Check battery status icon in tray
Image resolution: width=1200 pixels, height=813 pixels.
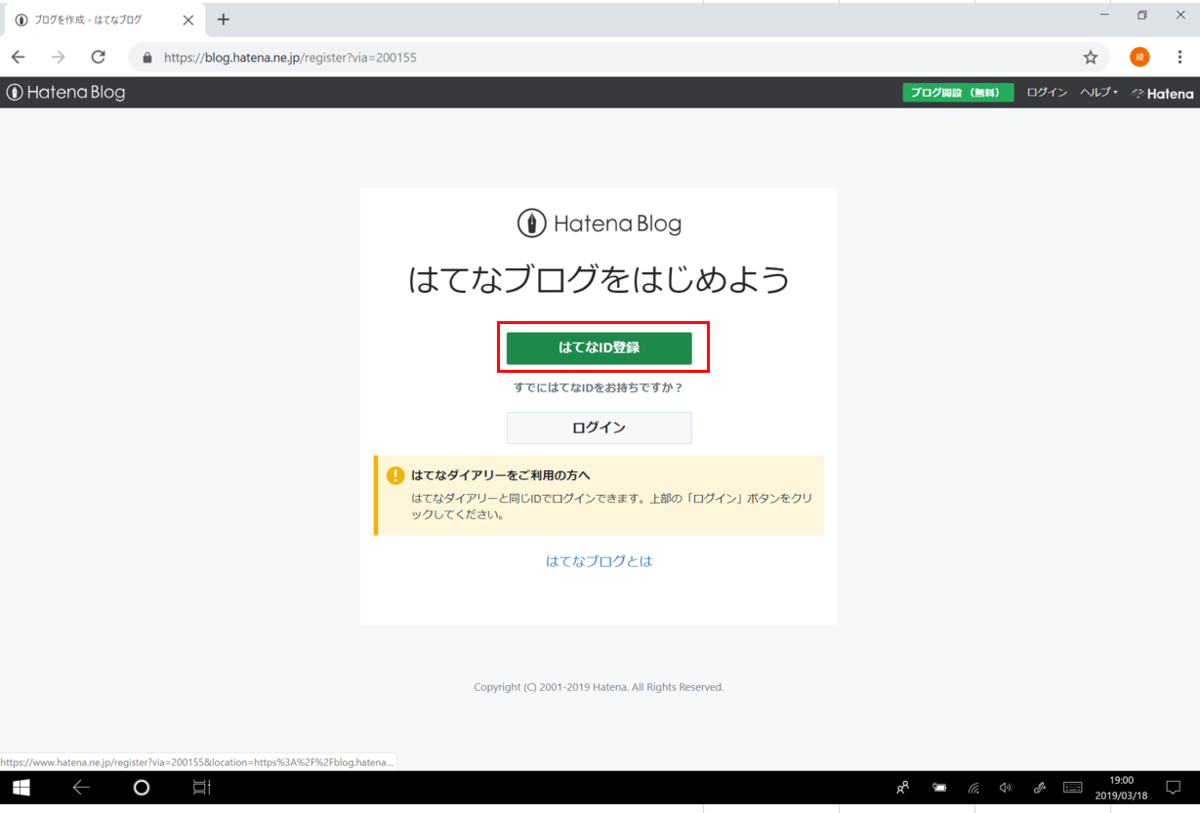click(939, 787)
